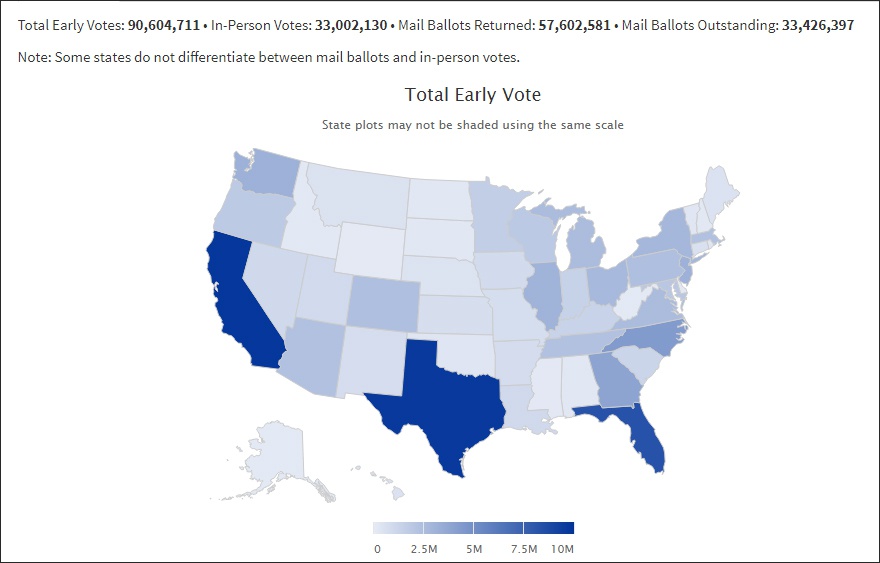Click the lightest 0–2.5M legend segment
The height and width of the screenshot is (563, 880).
[x=398, y=528]
